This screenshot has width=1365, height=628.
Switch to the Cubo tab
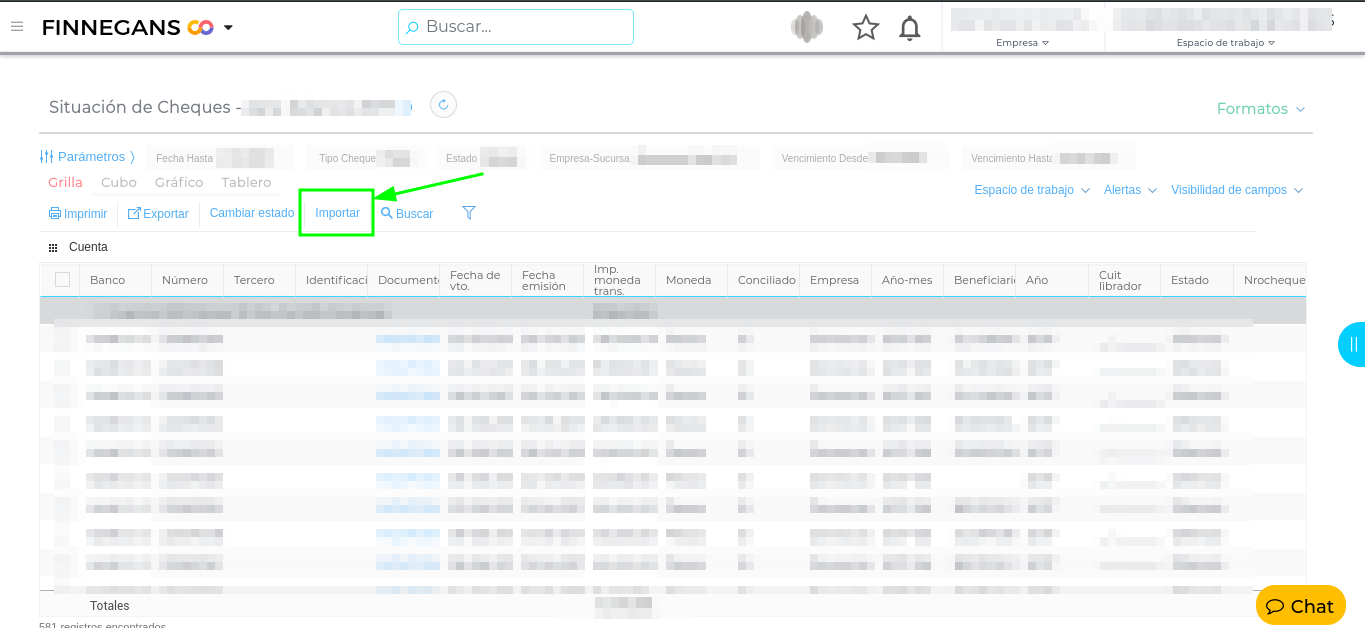coord(119,183)
